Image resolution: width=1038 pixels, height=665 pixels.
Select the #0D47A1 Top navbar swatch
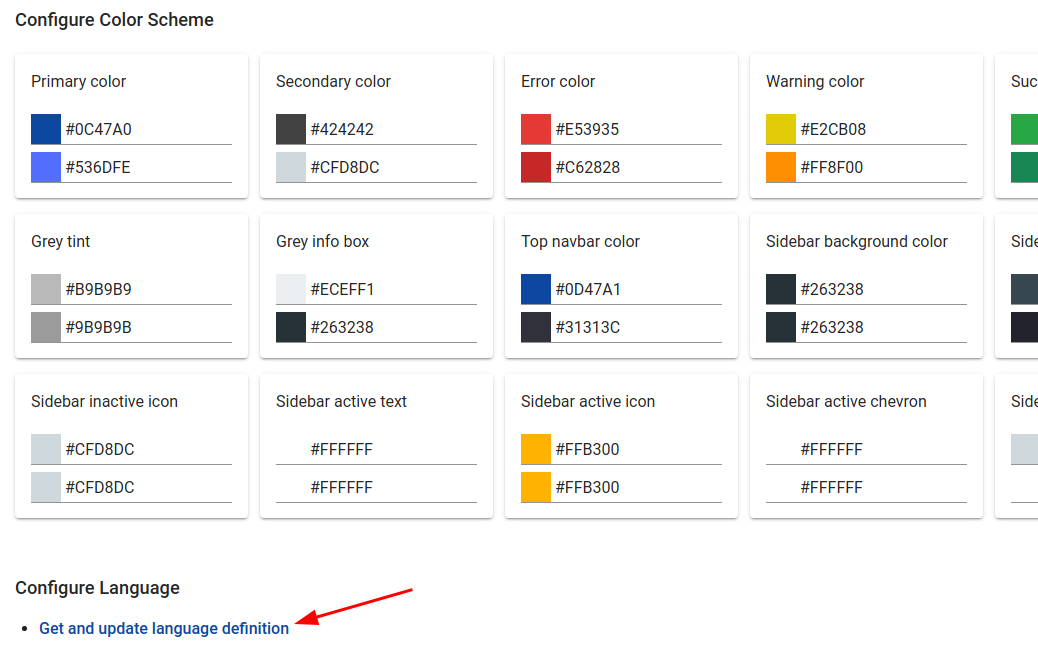pos(536,289)
